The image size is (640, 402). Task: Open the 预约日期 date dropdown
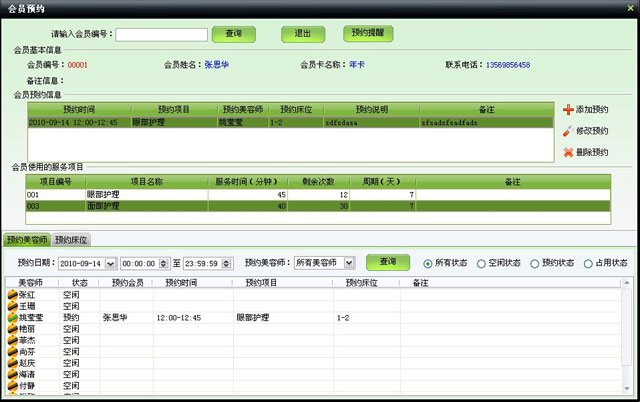(111, 263)
